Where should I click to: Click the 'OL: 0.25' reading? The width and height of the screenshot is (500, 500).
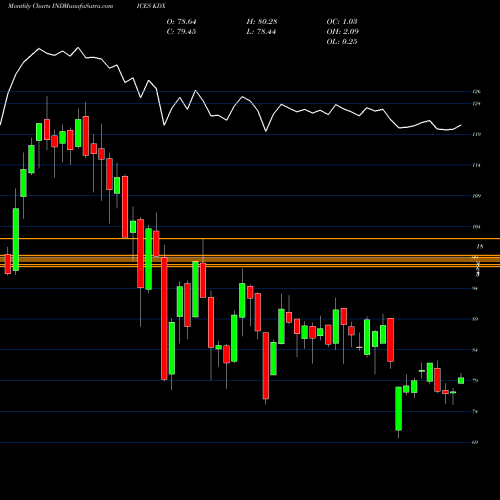click(342, 42)
